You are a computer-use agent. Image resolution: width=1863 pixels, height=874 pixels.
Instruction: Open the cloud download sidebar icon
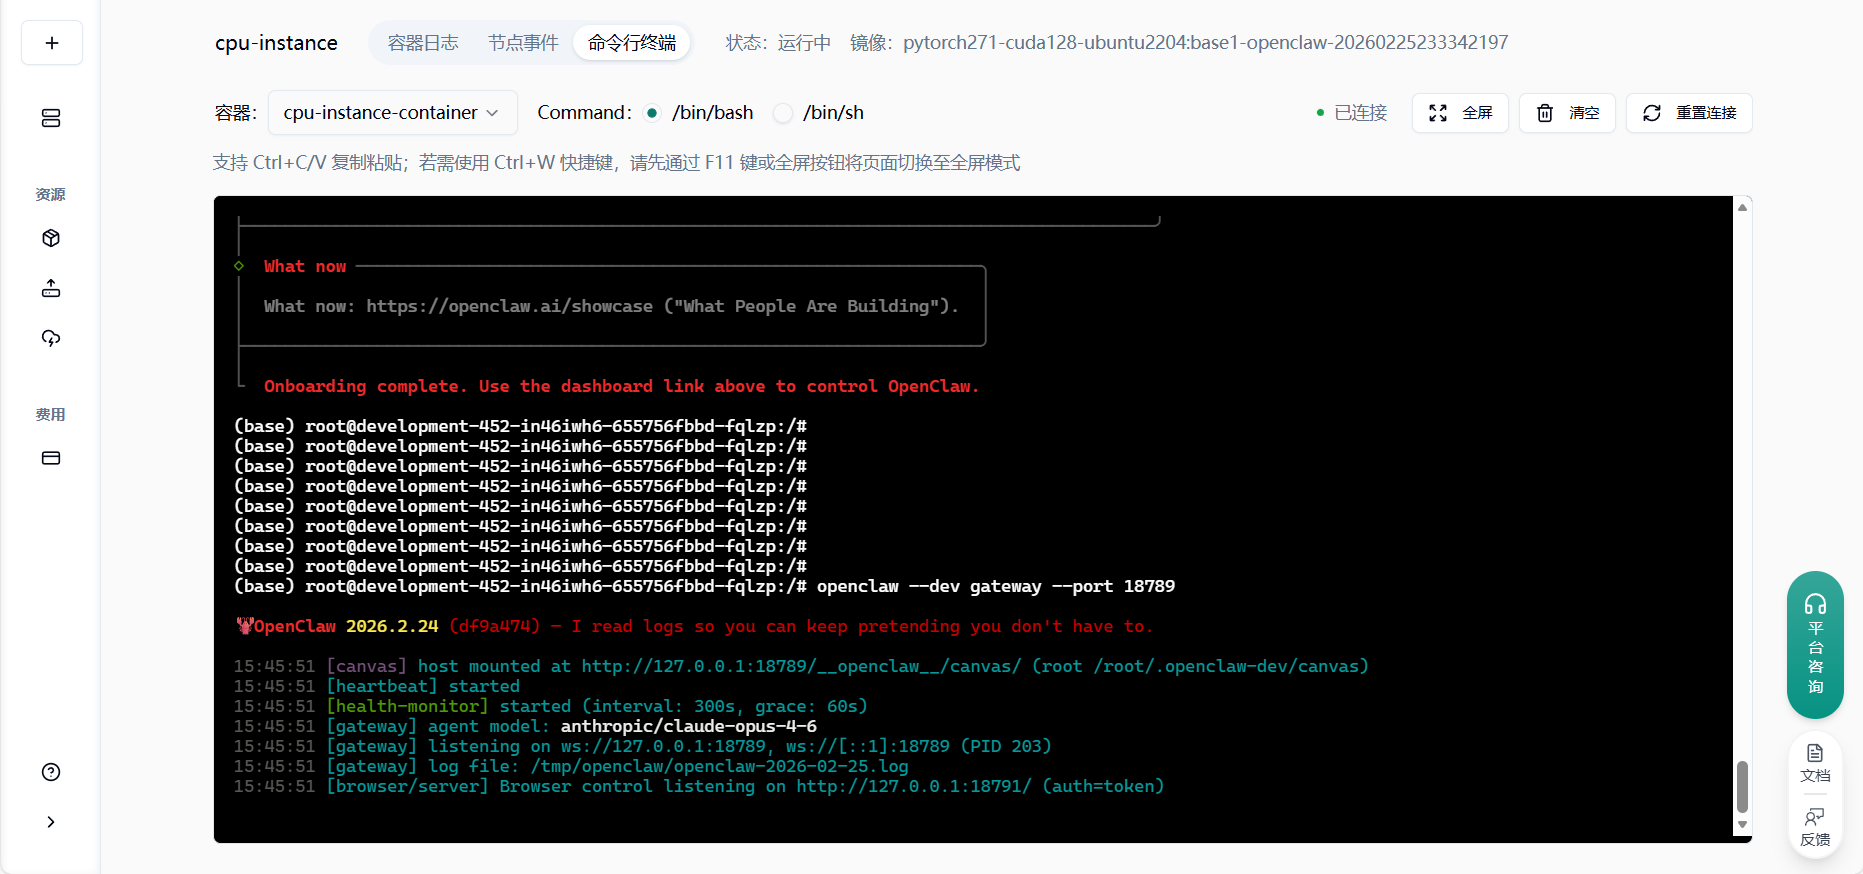pyautogui.click(x=51, y=338)
